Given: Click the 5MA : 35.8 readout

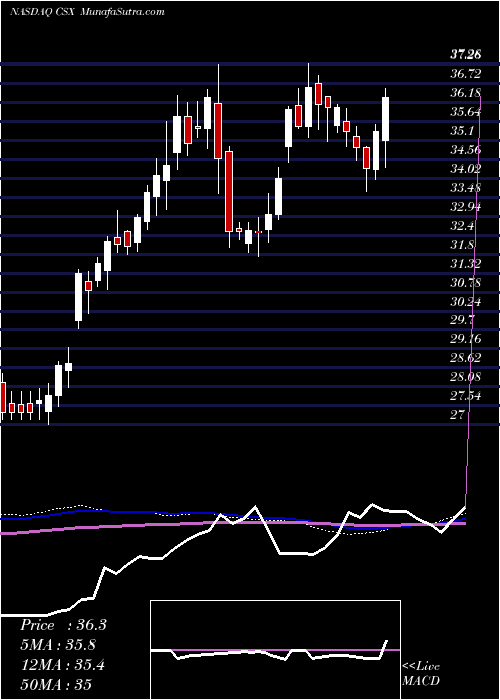Looking at the screenshot, I should pos(58,645).
